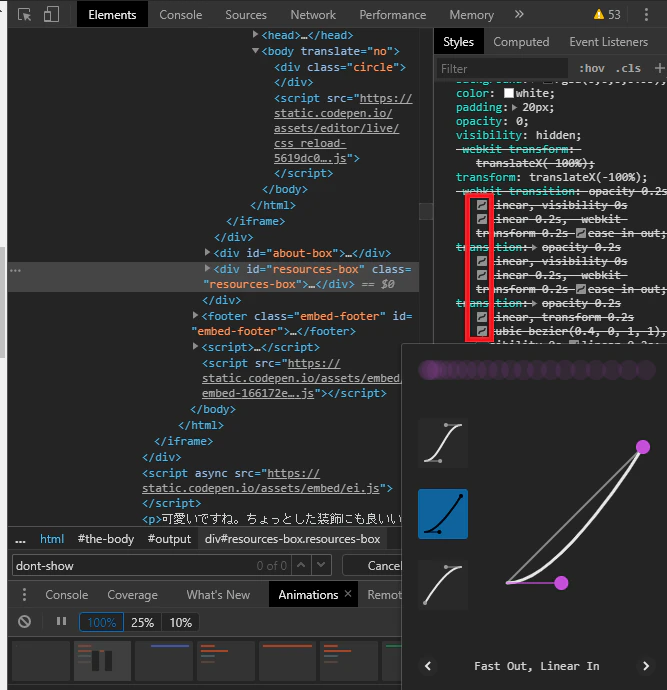This screenshot has width=667, height=690.
Task: Open the Coverage drawer tab
Action: click(x=132, y=595)
